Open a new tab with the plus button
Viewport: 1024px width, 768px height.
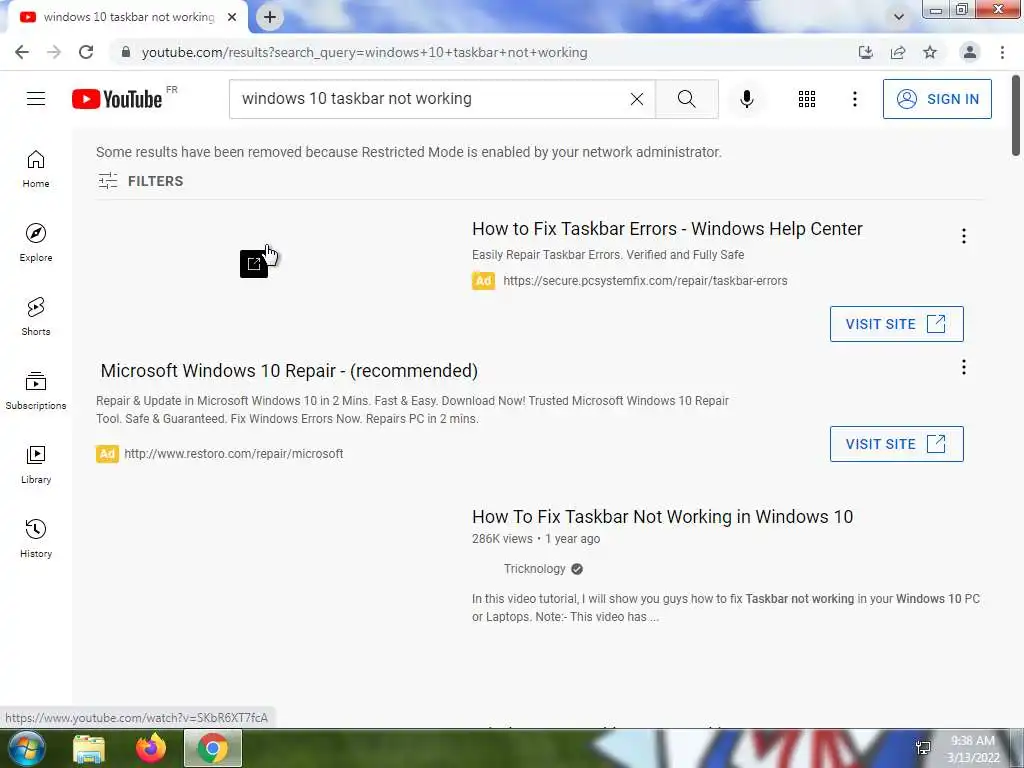coord(270,17)
